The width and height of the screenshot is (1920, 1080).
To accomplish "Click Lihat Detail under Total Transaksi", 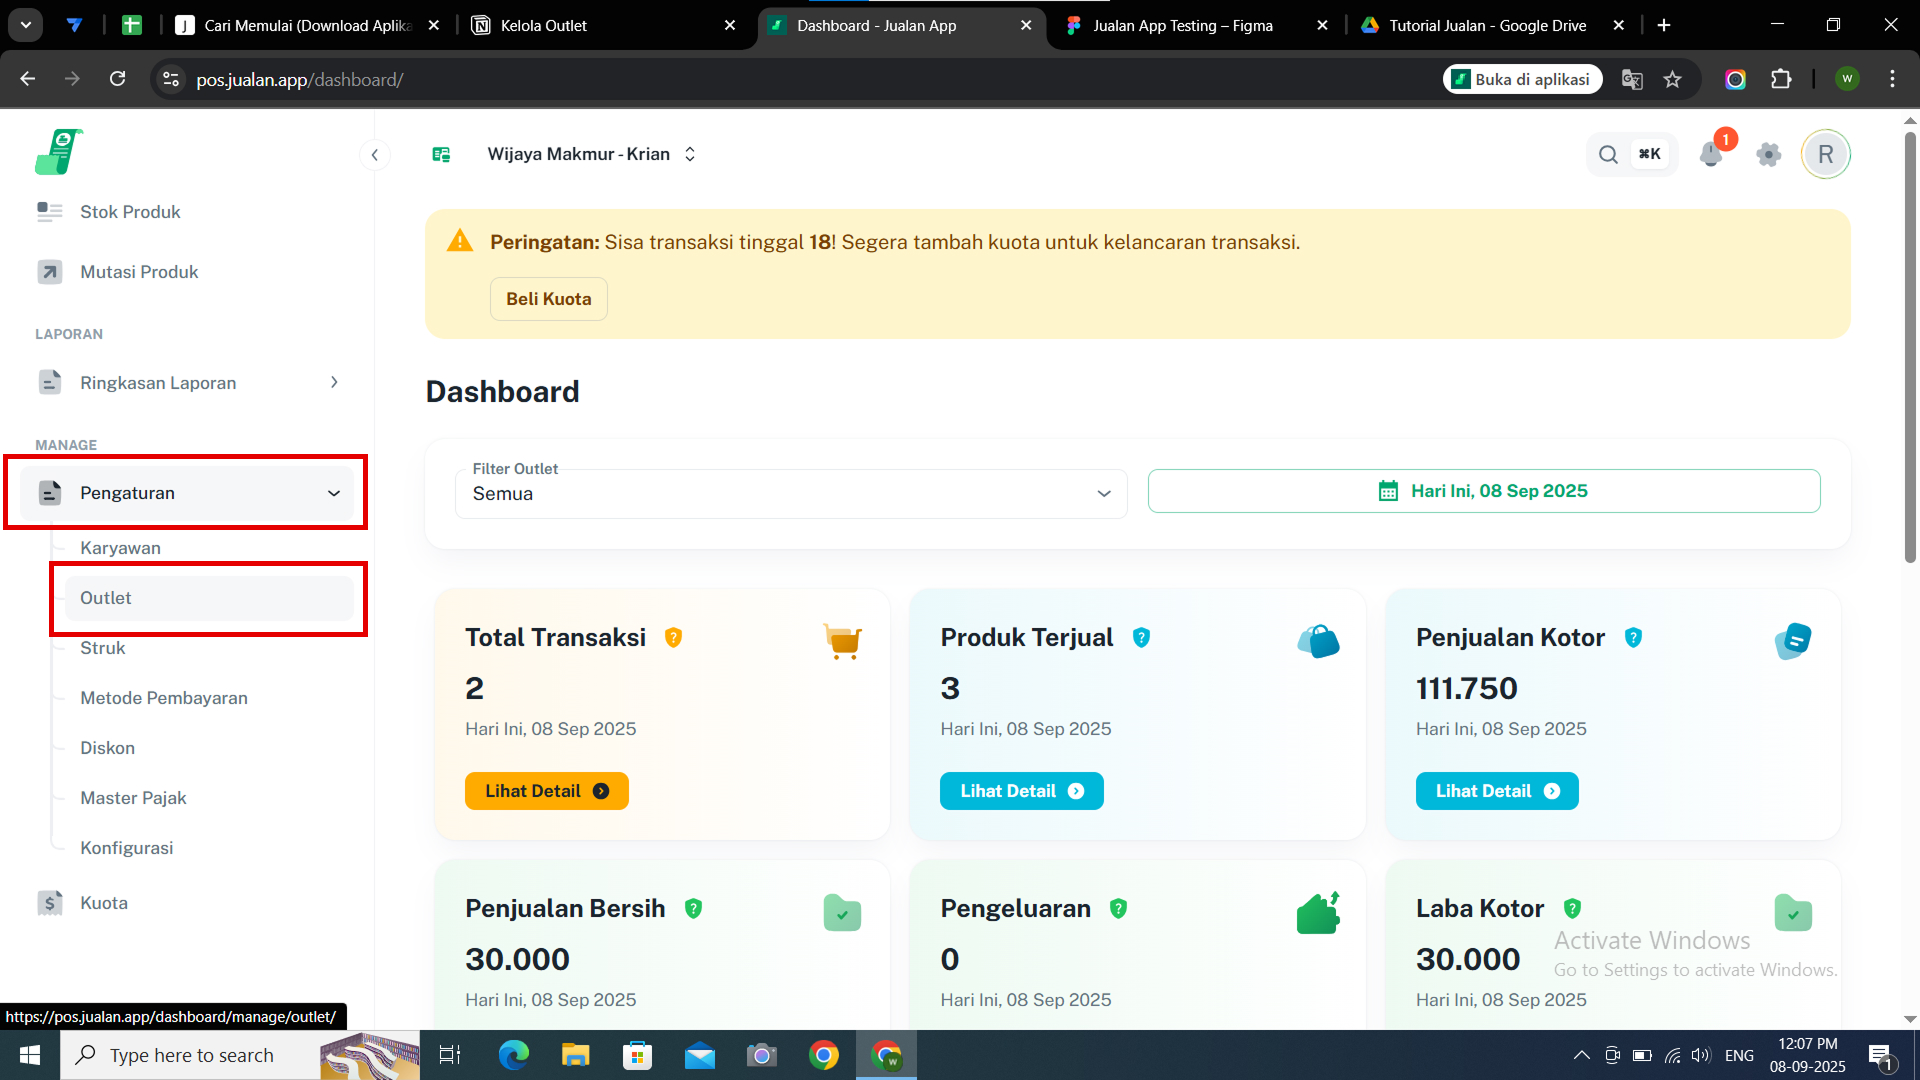I will (x=546, y=791).
